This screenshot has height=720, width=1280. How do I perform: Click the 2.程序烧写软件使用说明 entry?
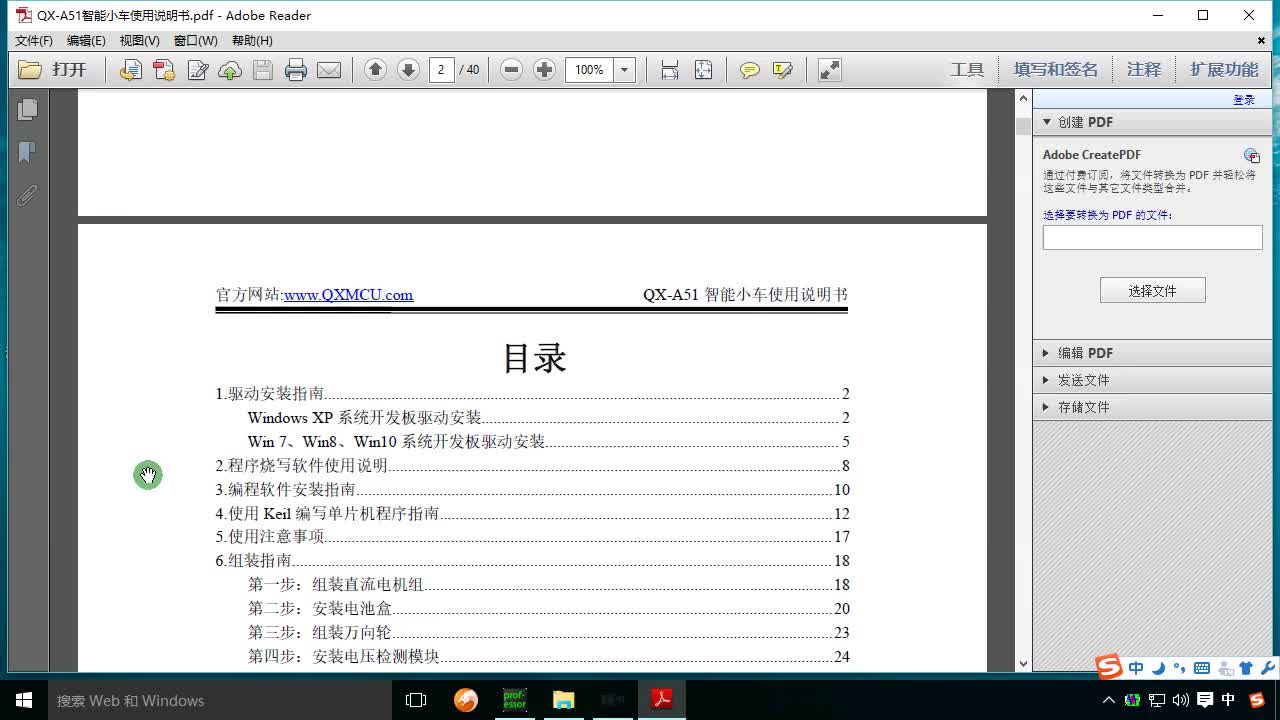532,466
